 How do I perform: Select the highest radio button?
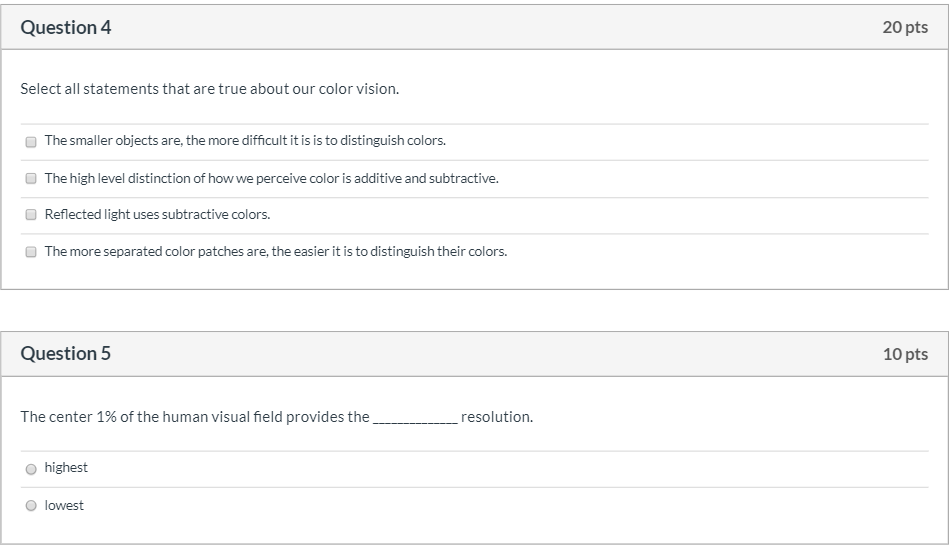31,469
